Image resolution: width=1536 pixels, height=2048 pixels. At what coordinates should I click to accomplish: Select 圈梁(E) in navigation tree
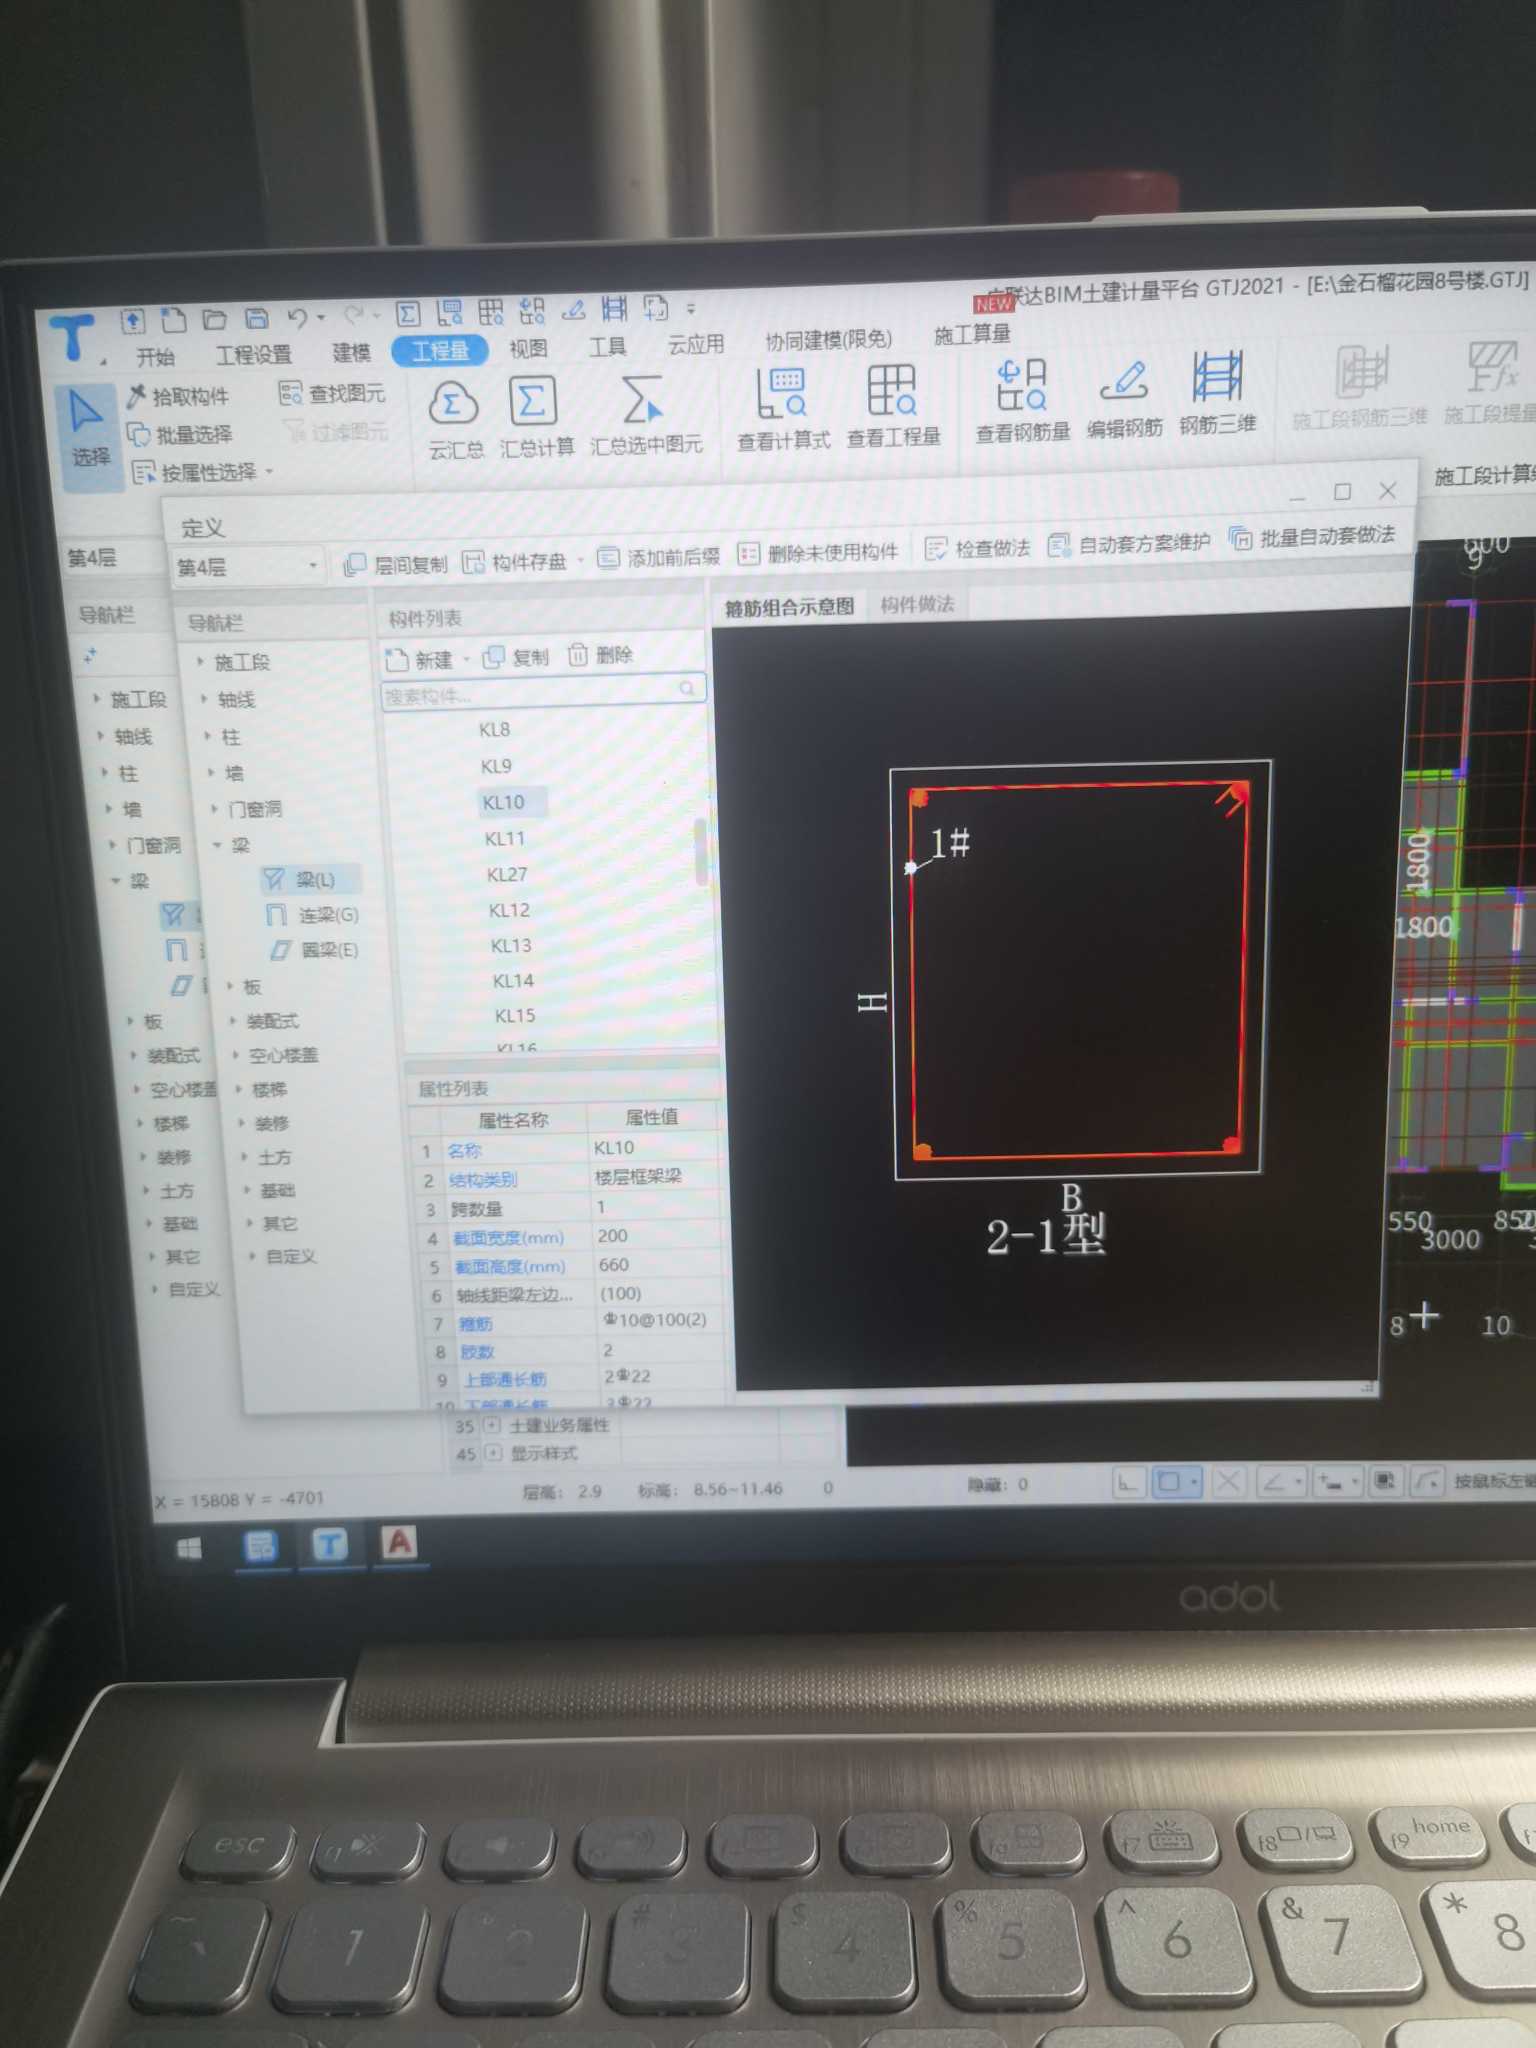[315, 950]
